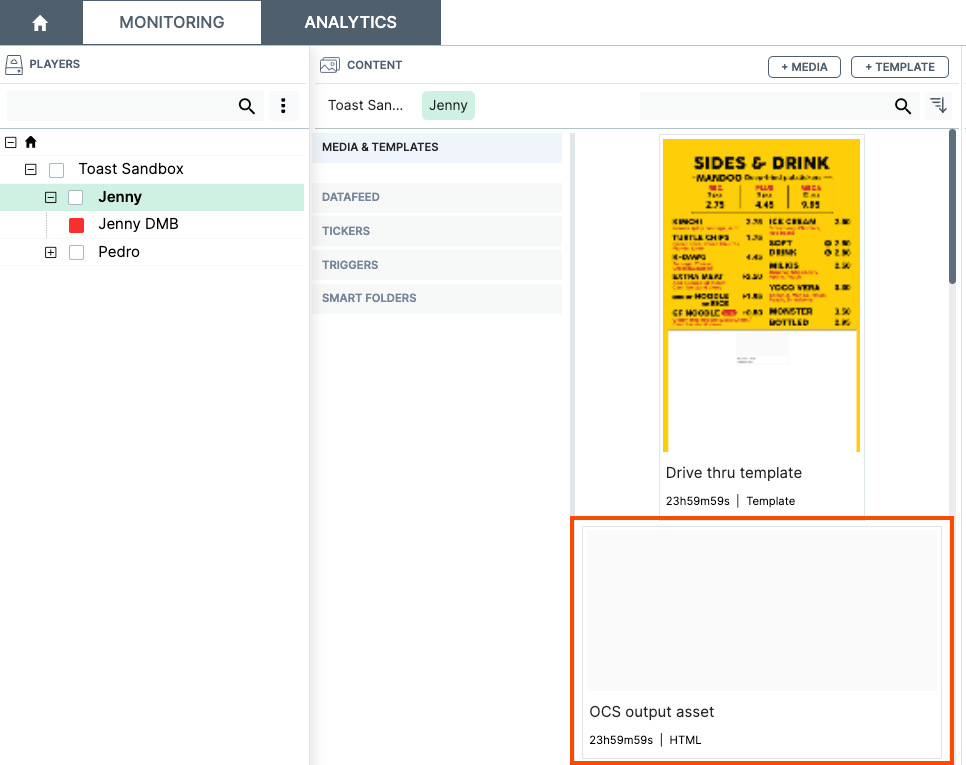The image size is (966, 765).
Task: Collapse the Toast Sandbox tree node
Action: pos(30,169)
